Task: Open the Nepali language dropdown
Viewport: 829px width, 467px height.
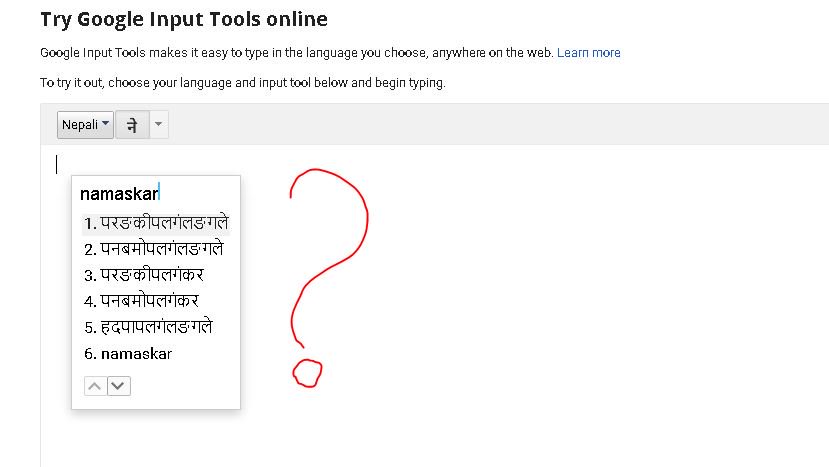Action: pos(85,125)
